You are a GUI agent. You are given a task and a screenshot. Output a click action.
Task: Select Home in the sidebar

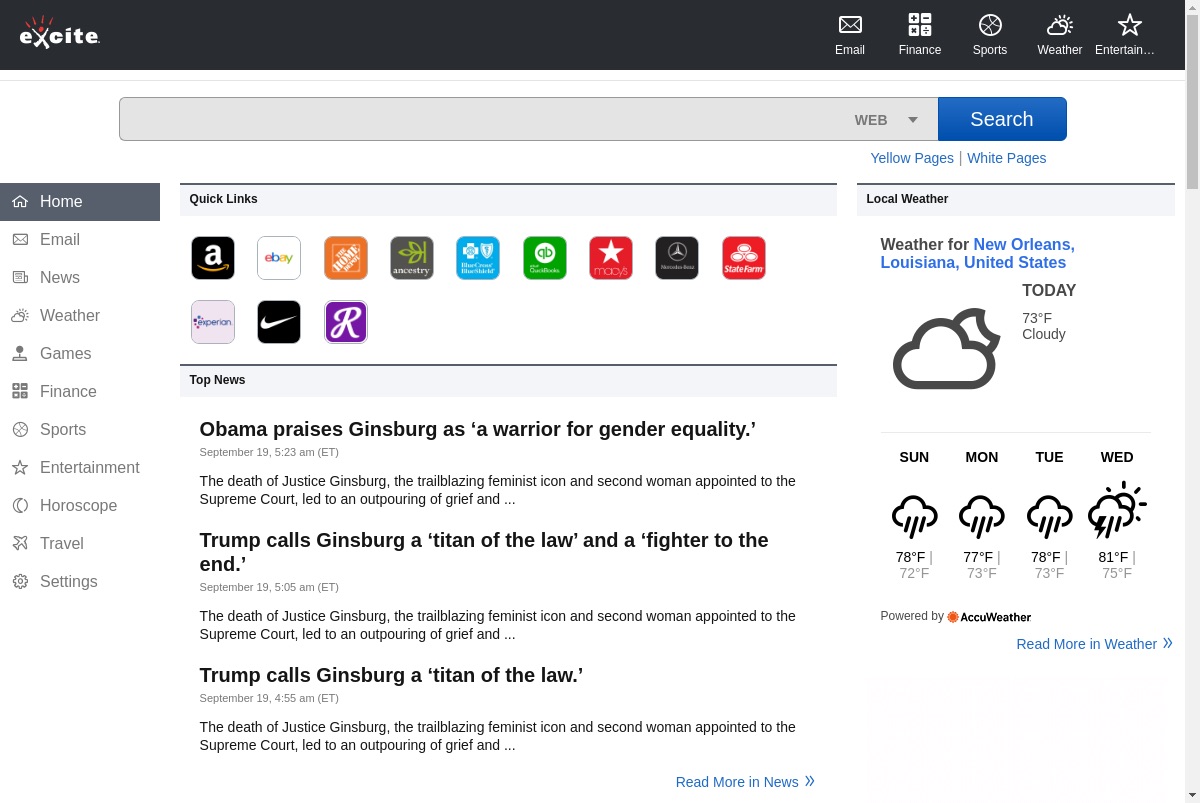80,201
